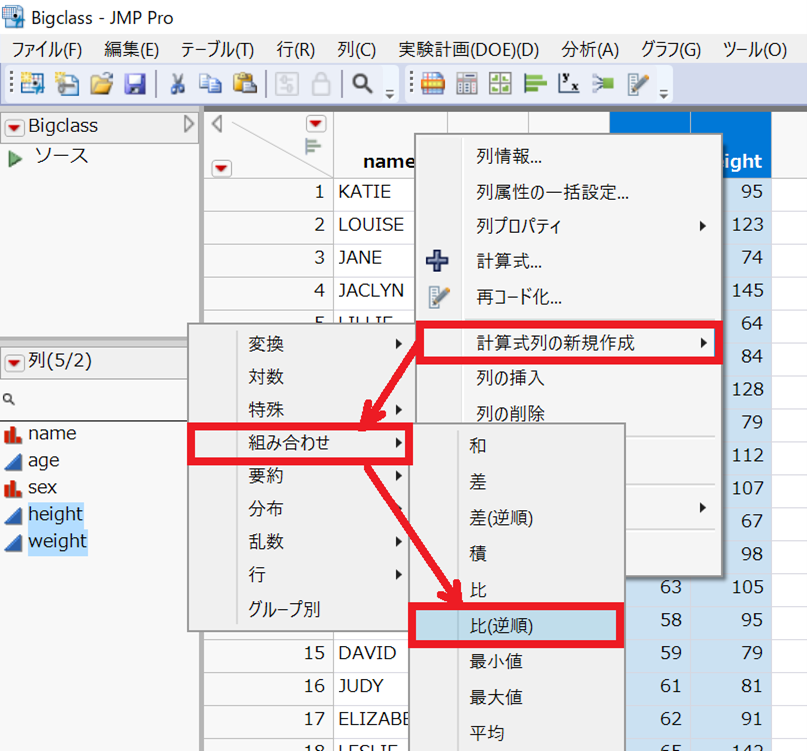Viewport: 807px width, 751px height.
Task: Click the Open folder toolbar icon
Action: tap(101, 83)
